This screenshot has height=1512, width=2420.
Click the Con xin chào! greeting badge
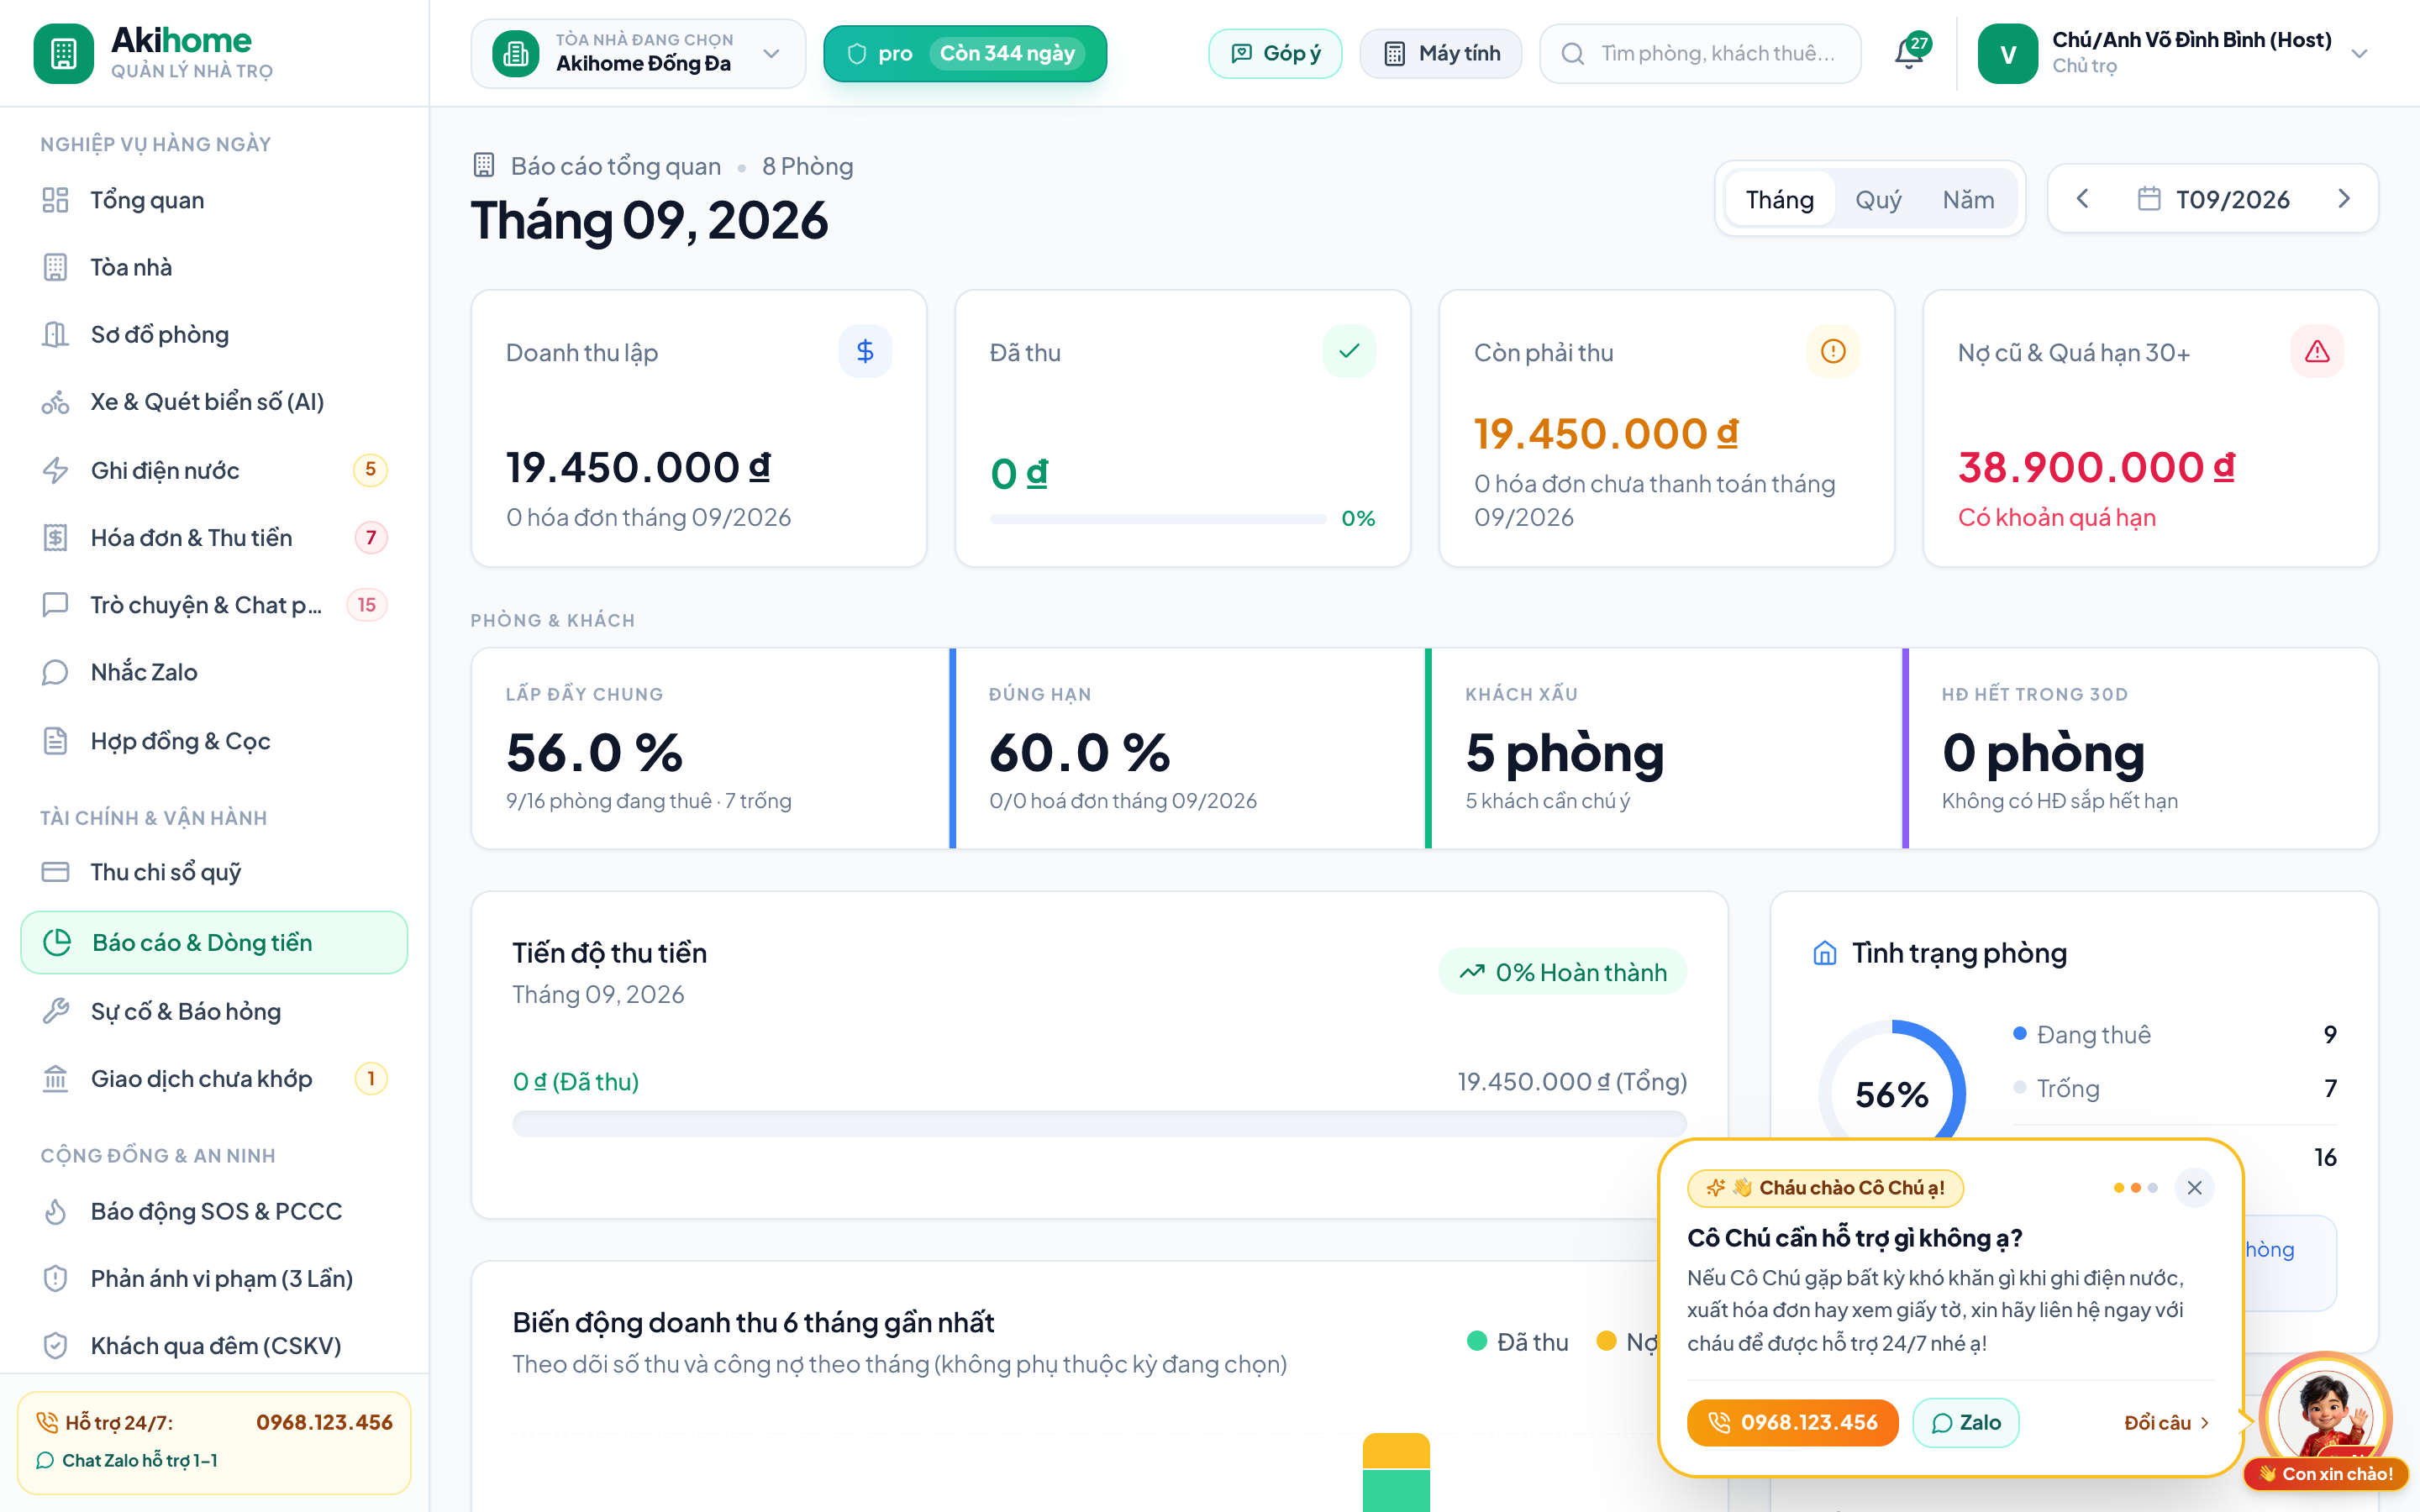[x=2326, y=1473]
